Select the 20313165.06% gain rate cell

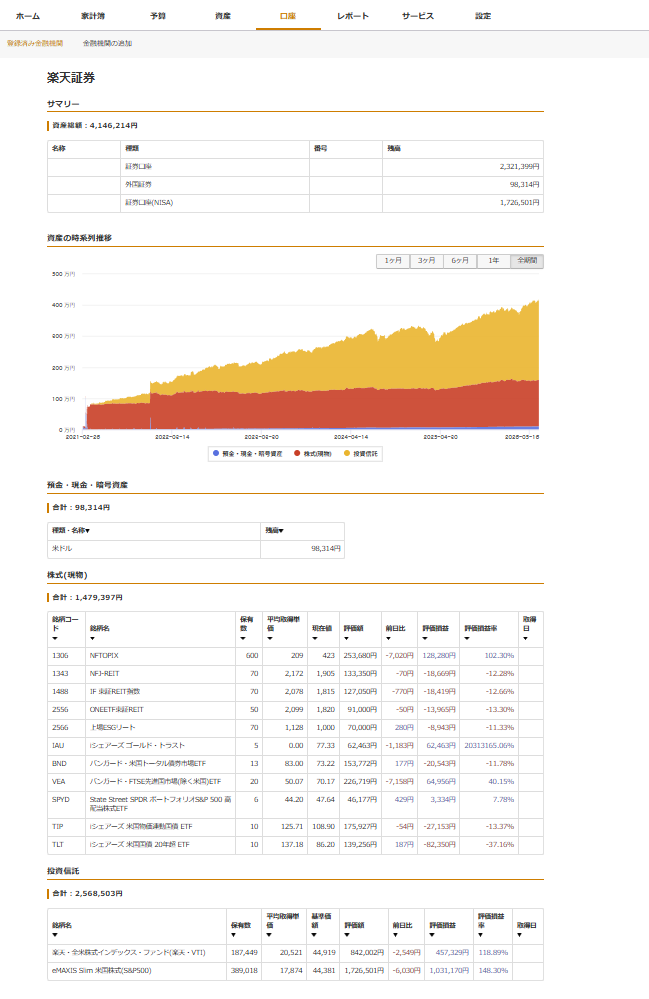tap(489, 745)
